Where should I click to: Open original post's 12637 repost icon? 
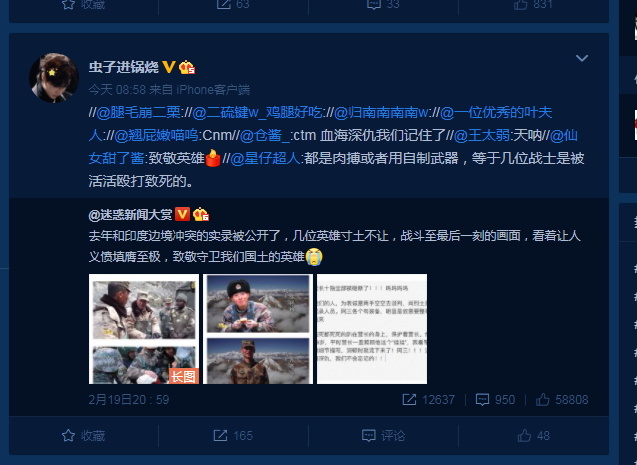point(428,400)
